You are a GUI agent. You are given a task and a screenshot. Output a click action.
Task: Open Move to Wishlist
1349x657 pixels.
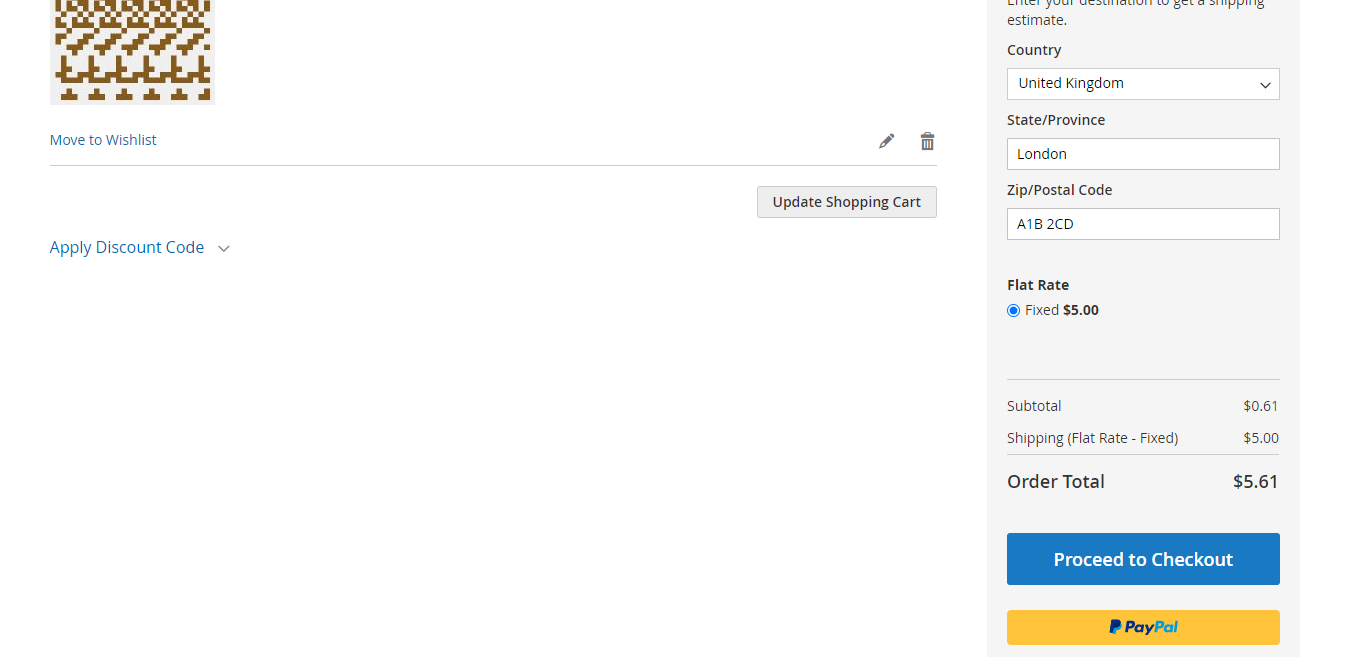(x=103, y=139)
